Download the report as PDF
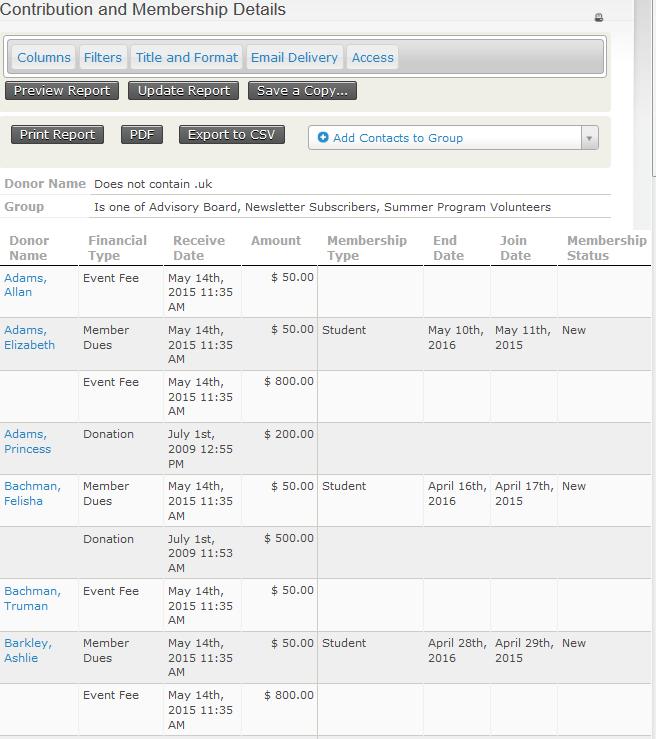 click(141, 135)
